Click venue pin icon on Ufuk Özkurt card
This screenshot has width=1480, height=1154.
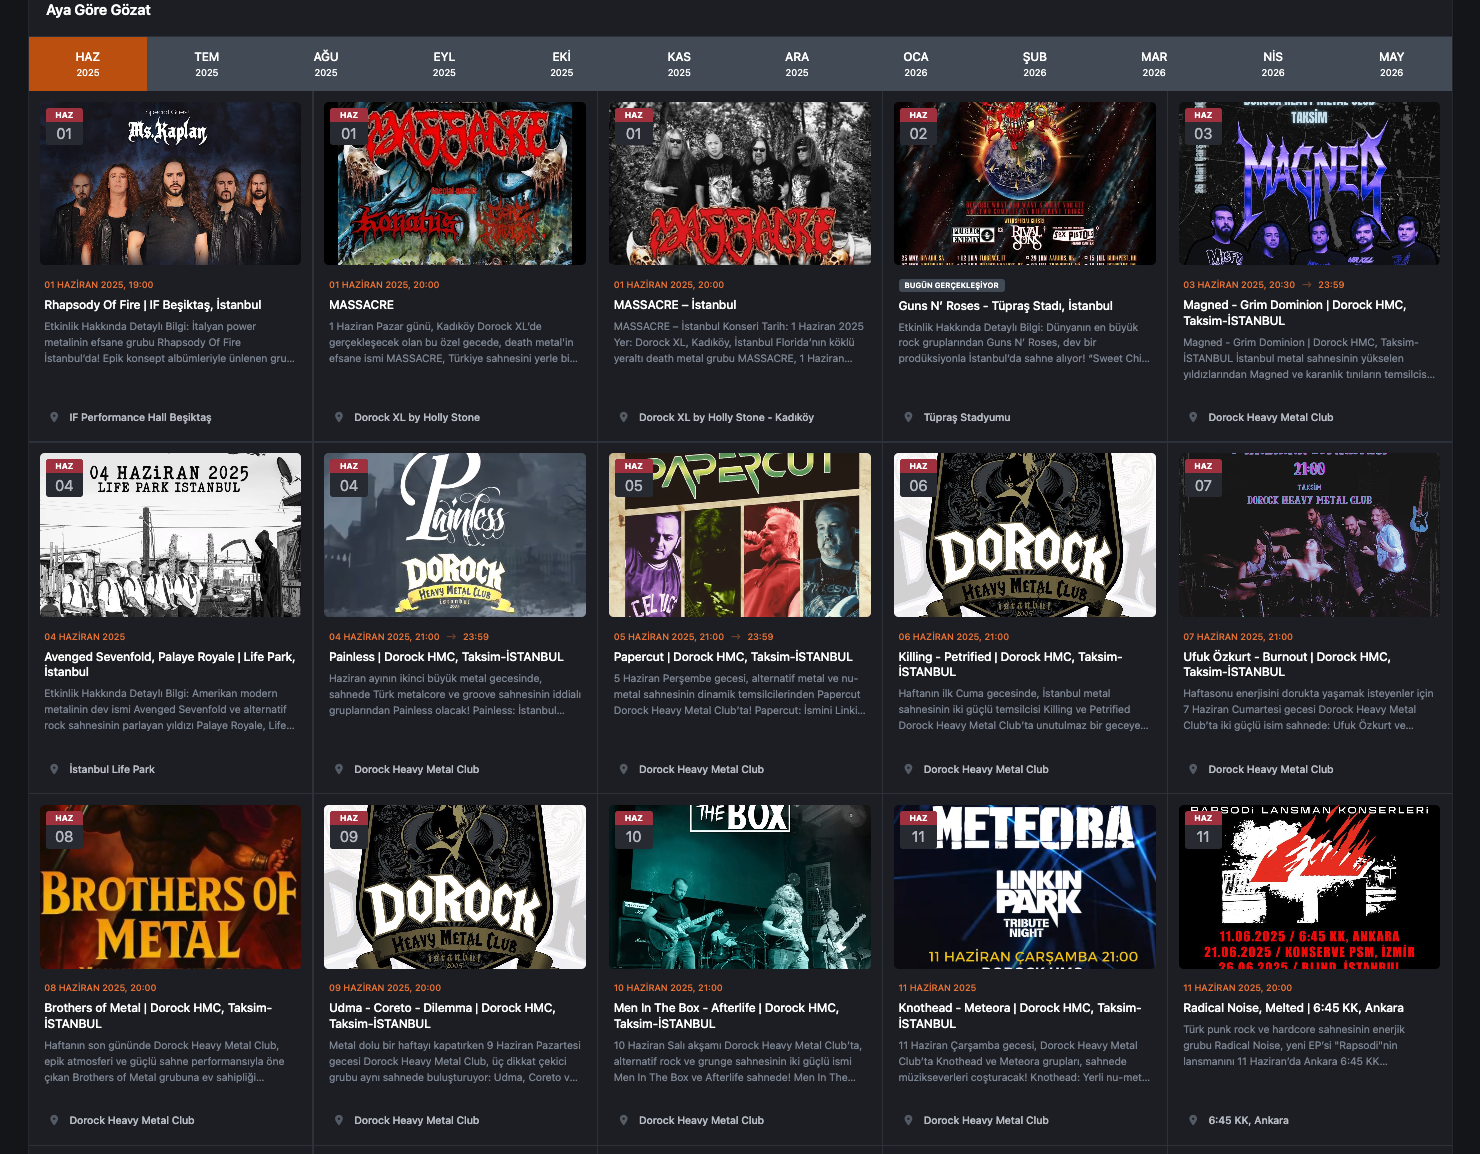[1193, 769]
